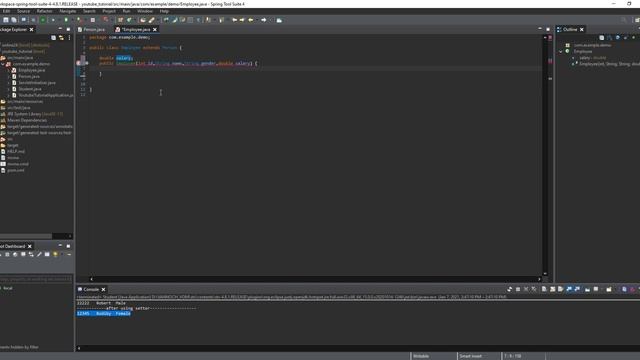Click the first Outline toolbar icon
Viewport: 640px width, 360px height.
click(602, 38)
